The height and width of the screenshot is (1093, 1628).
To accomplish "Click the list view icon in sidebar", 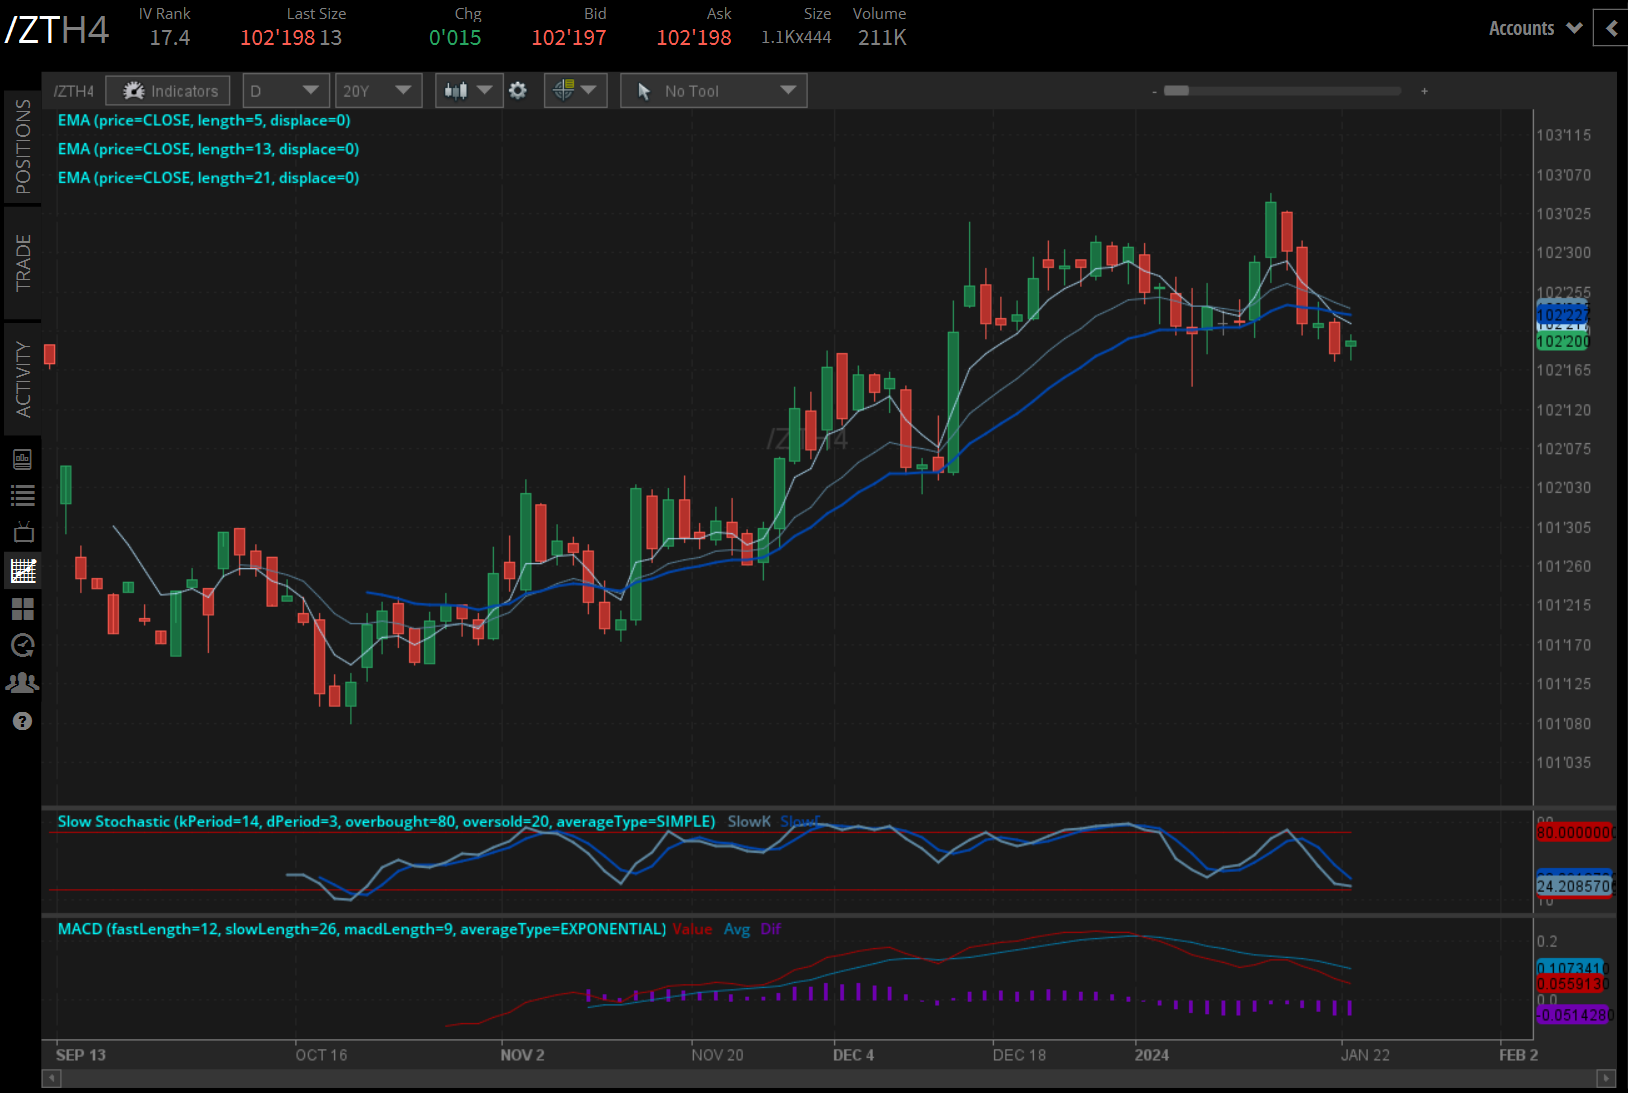I will click(x=22, y=495).
